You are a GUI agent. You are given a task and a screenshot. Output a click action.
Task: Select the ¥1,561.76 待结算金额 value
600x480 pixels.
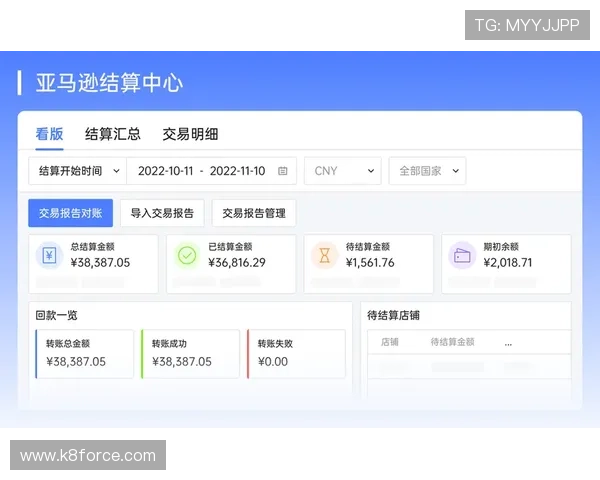(370, 263)
